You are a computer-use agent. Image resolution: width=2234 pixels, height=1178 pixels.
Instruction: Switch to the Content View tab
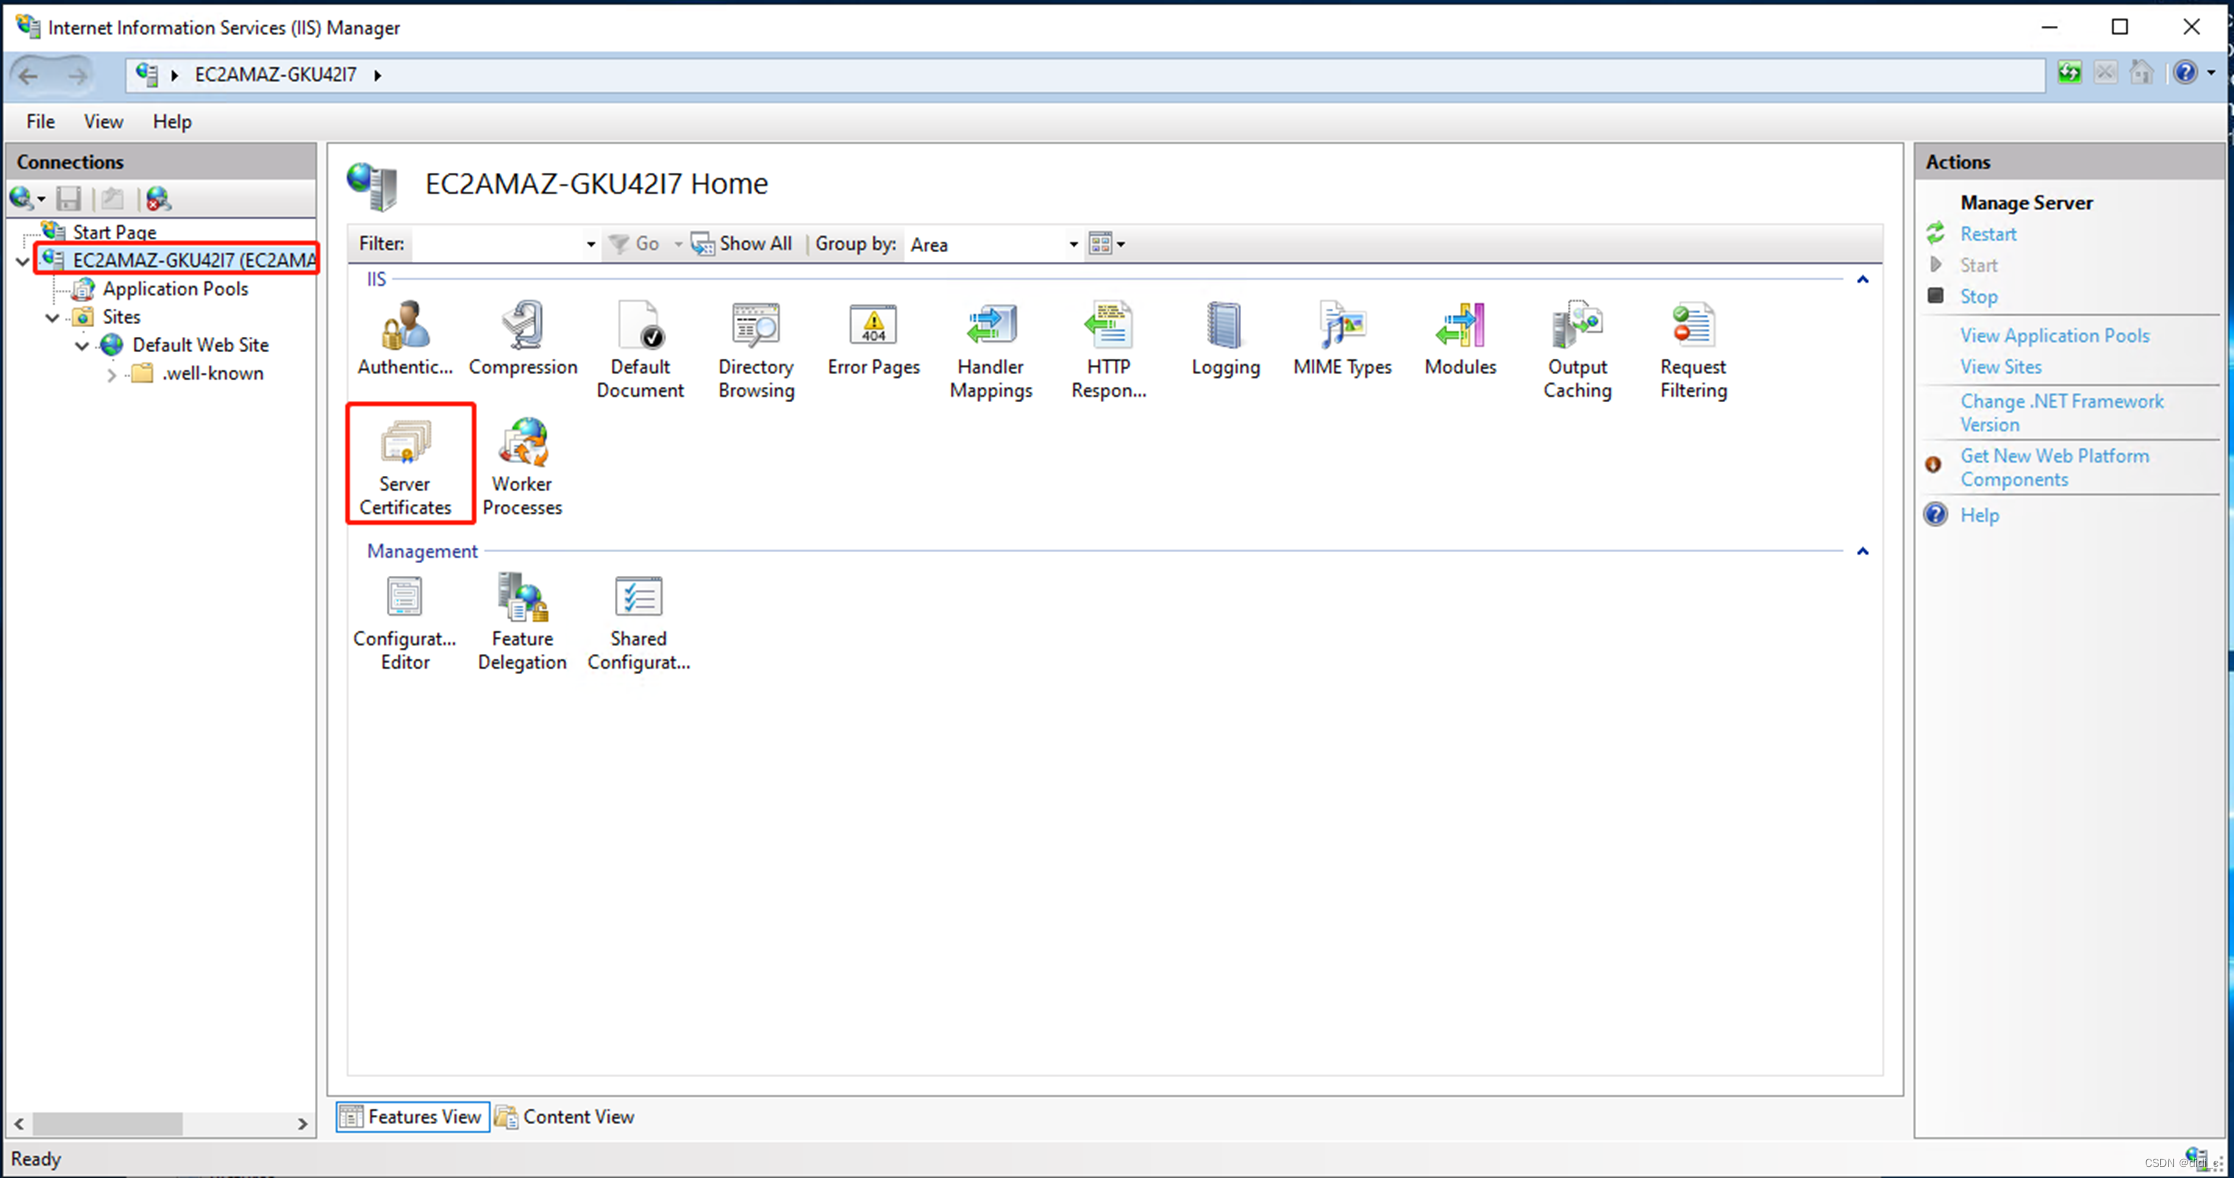pos(566,1117)
